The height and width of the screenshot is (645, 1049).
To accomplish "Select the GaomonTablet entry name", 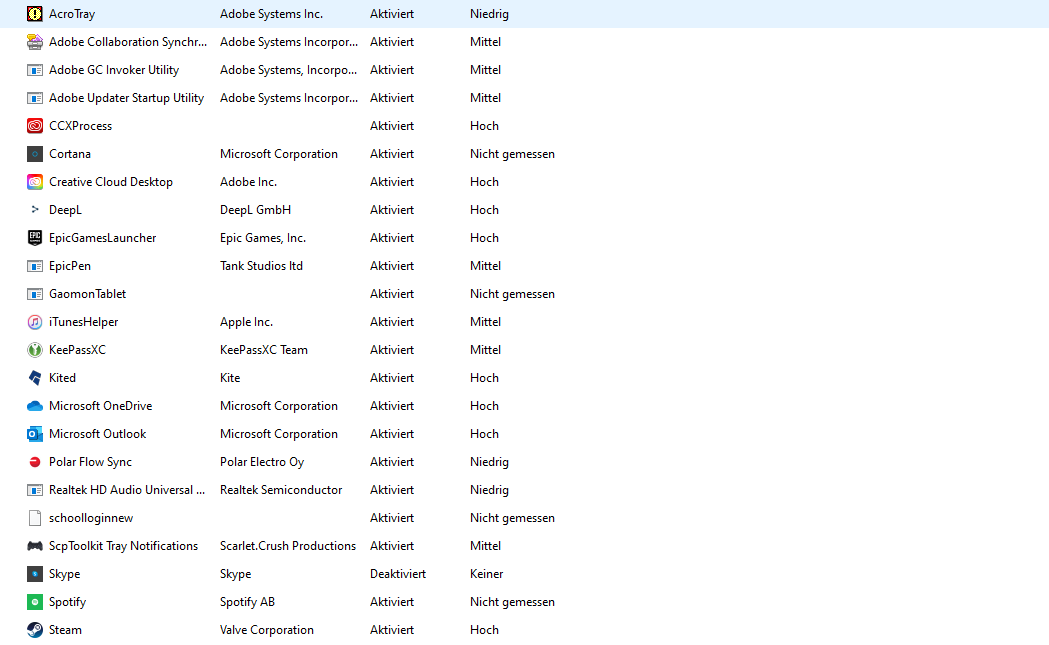I will [87, 294].
